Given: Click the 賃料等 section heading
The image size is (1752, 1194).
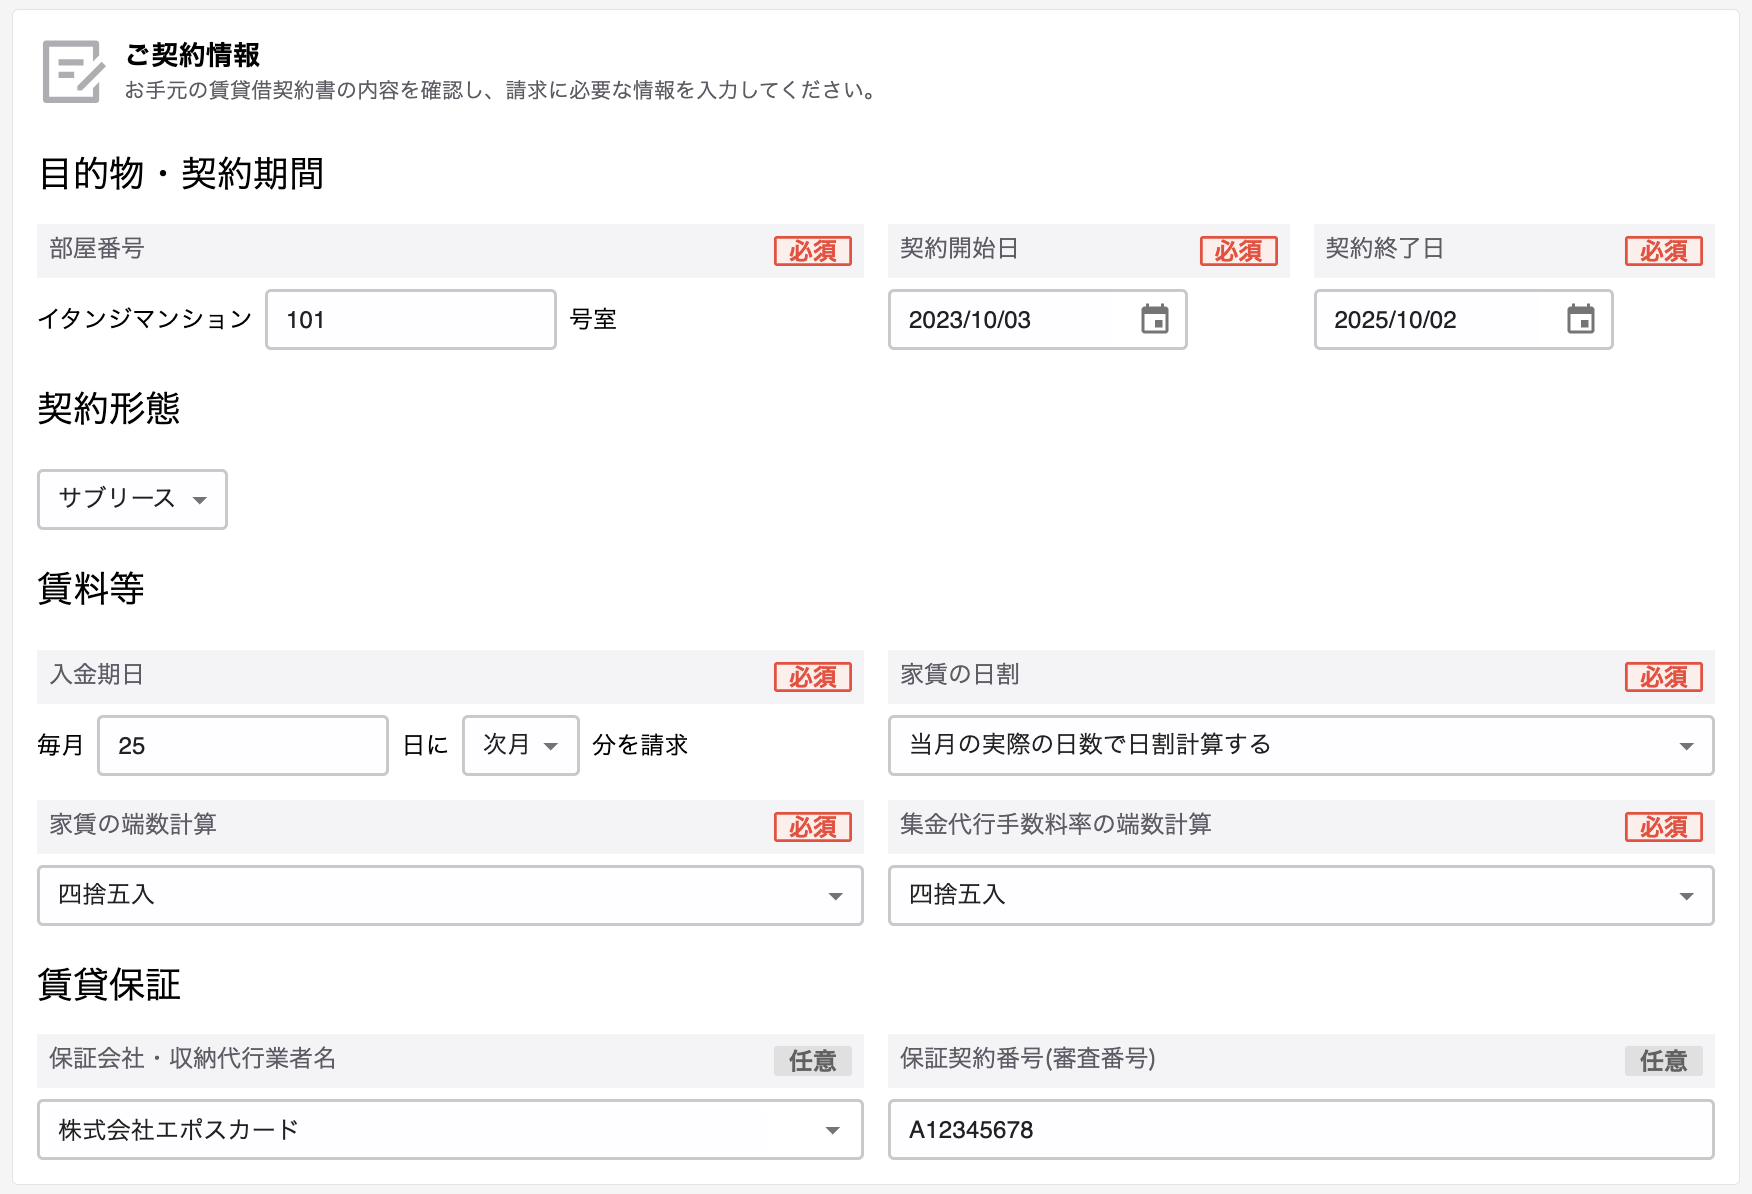Looking at the screenshot, I should pyautogui.click(x=91, y=589).
